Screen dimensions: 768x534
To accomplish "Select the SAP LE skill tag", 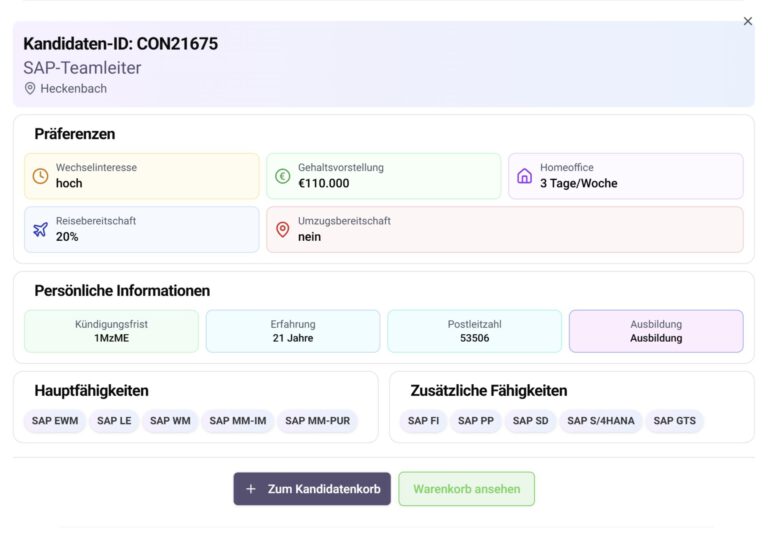I will tap(114, 421).
